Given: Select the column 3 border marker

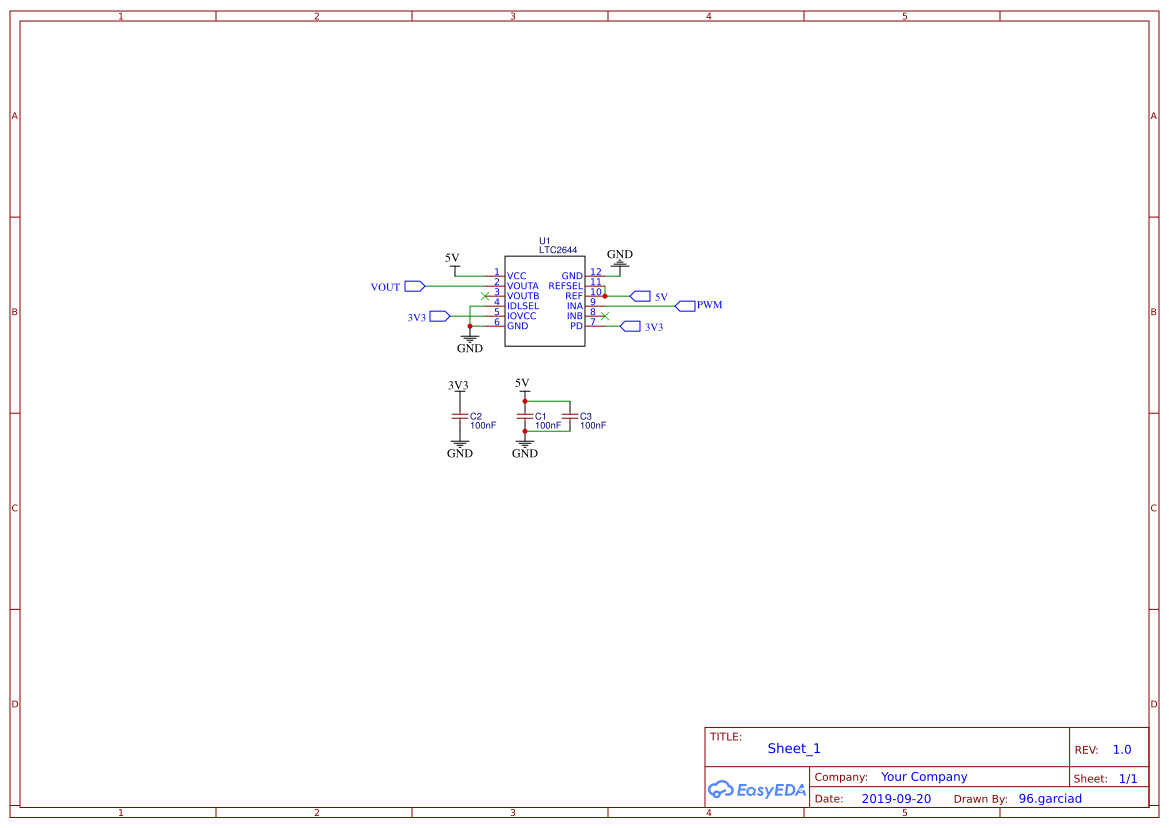Looking at the screenshot, I should 511,15.
